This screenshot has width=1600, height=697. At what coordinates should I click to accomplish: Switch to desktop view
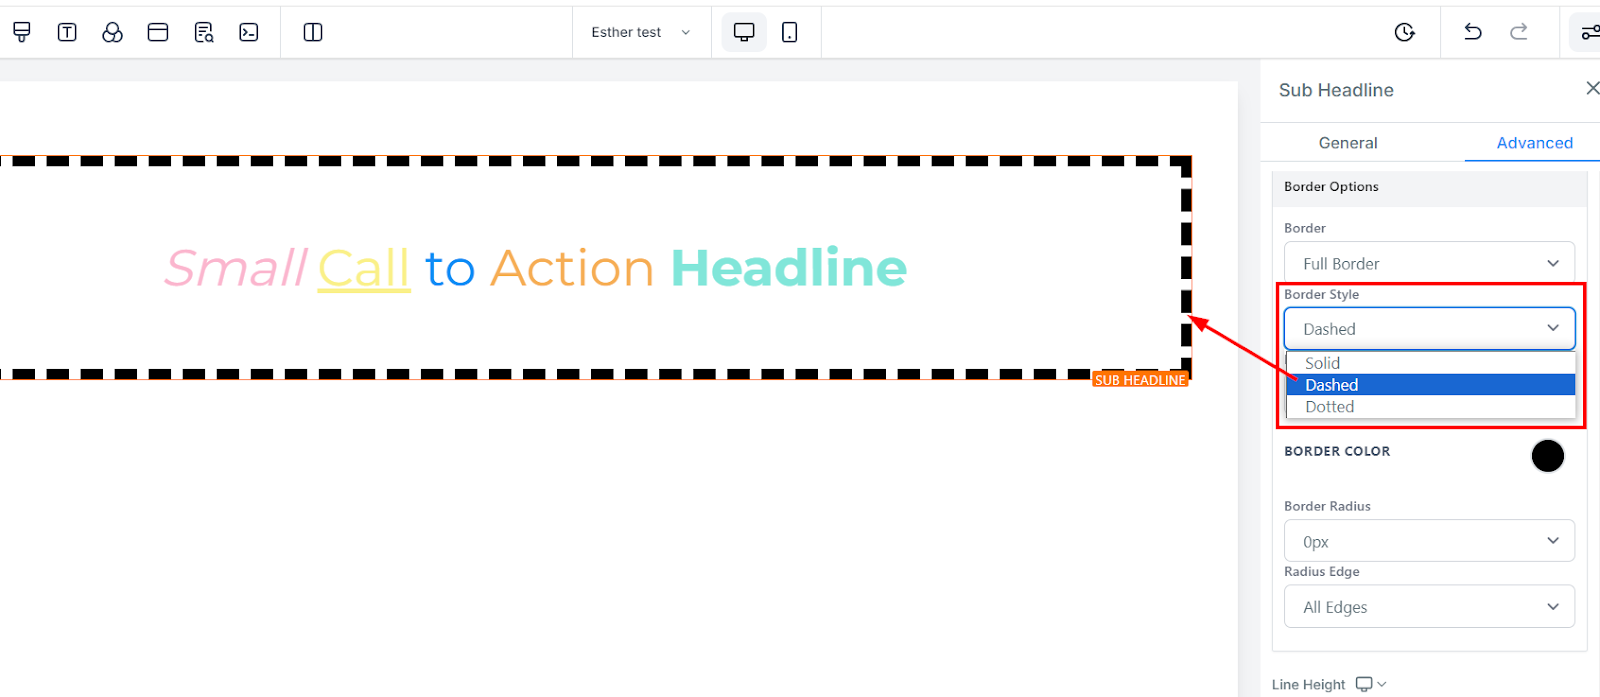click(x=744, y=32)
